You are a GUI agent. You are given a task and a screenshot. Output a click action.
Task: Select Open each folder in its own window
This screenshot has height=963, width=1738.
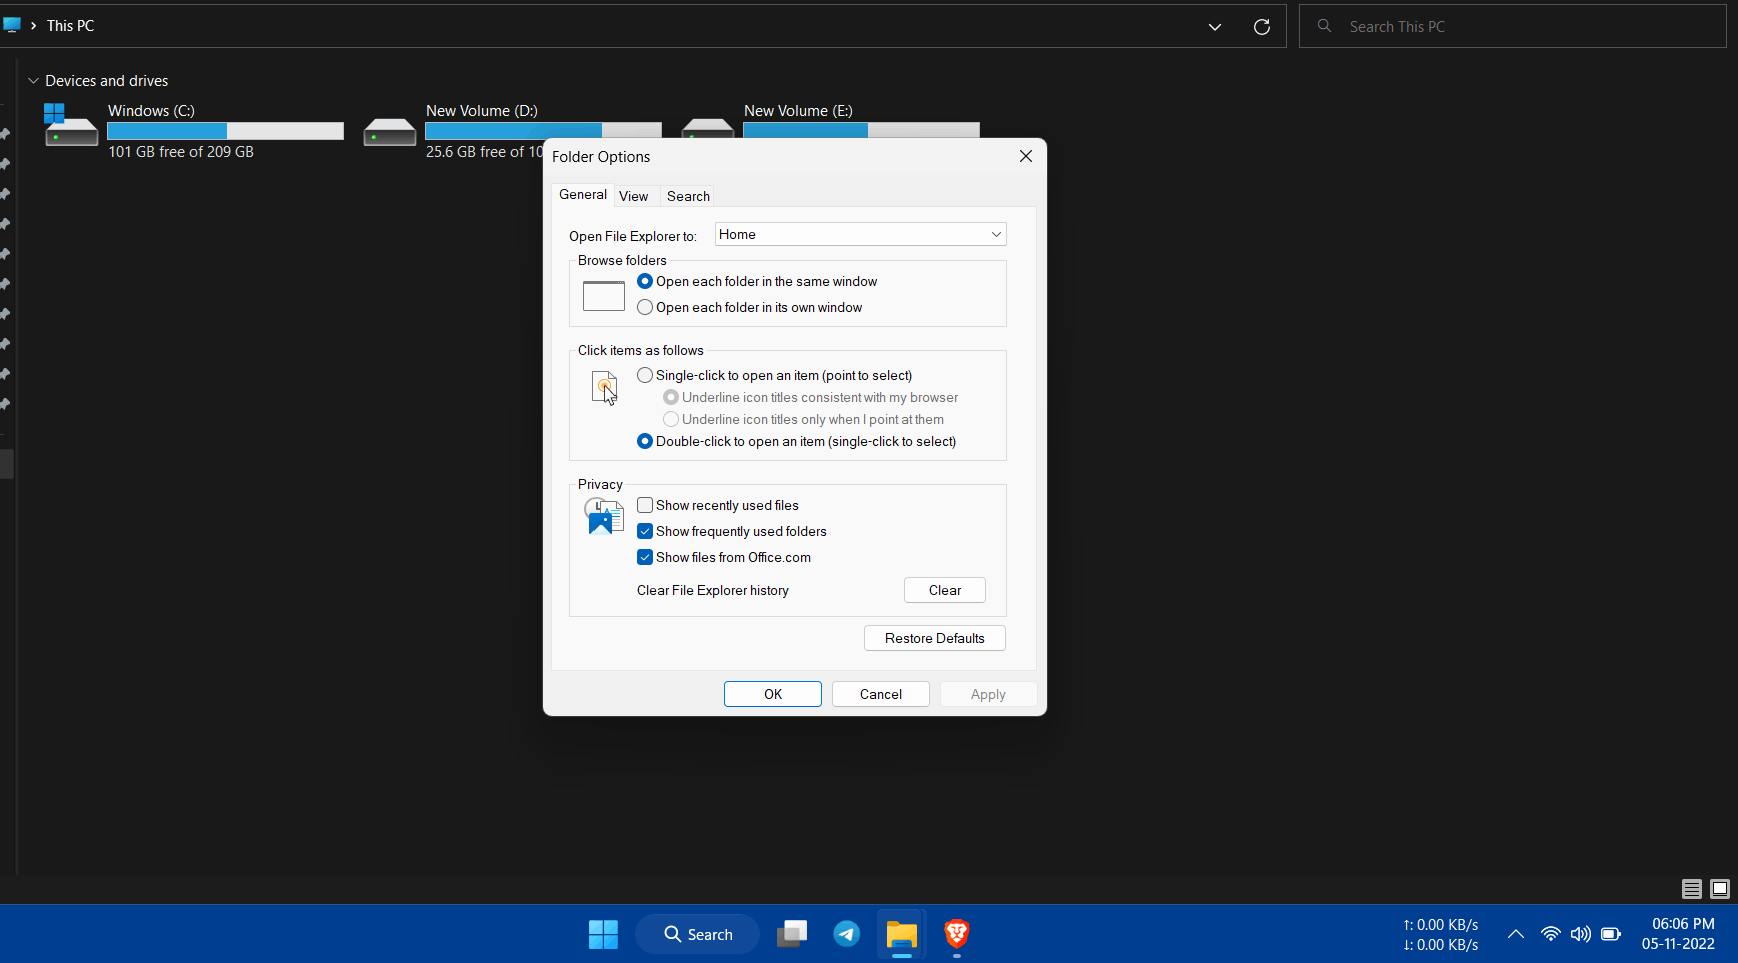coord(749,308)
